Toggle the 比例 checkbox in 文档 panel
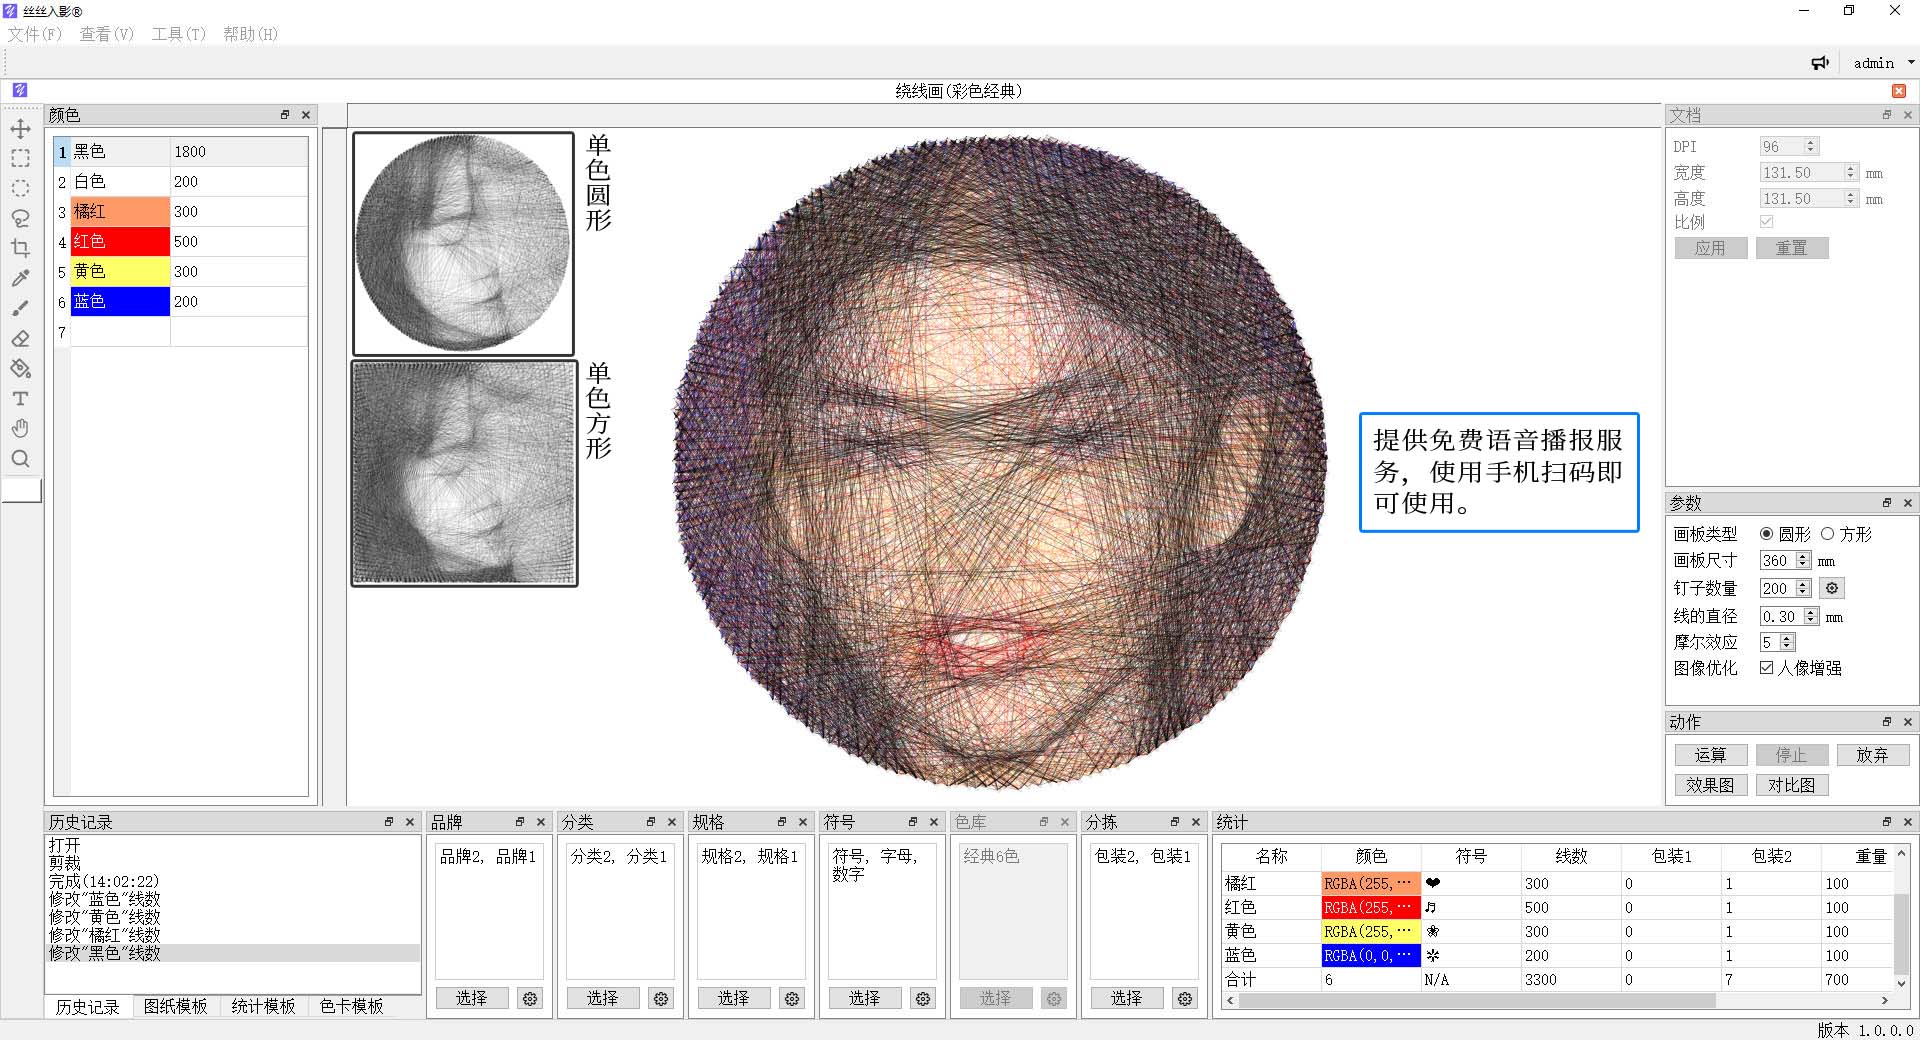Viewport: 1920px width, 1040px height. [1766, 221]
